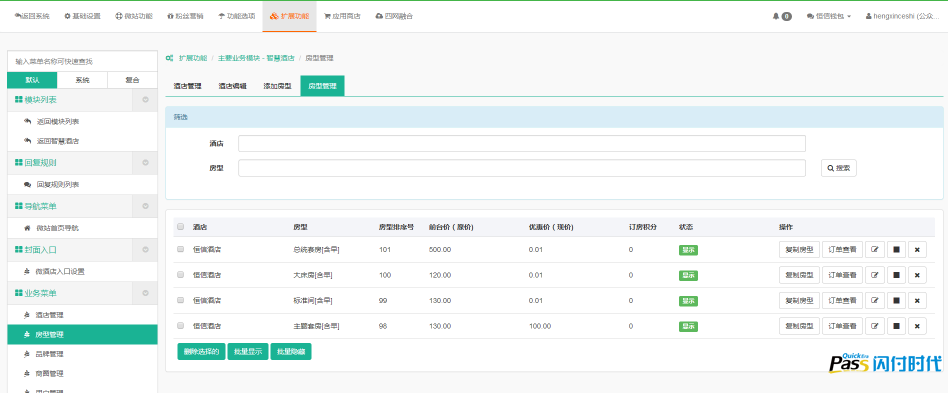Toggle 显示 status badge for 总统套房
The height and width of the screenshot is (393, 948).
tap(688, 250)
